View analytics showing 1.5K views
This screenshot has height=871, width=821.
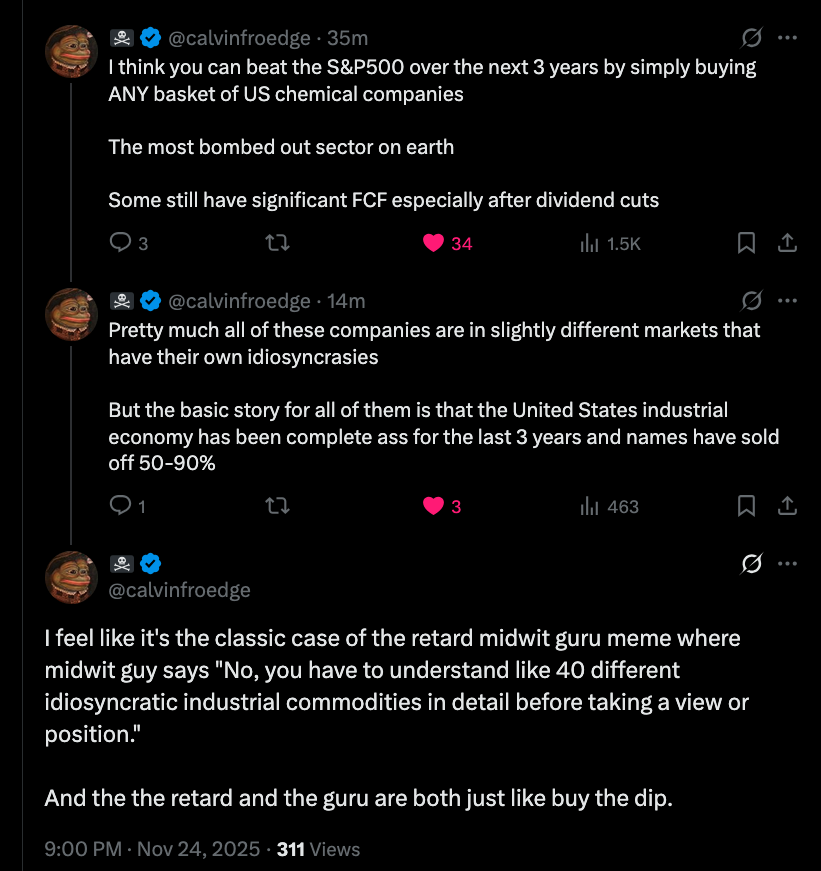click(x=589, y=243)
